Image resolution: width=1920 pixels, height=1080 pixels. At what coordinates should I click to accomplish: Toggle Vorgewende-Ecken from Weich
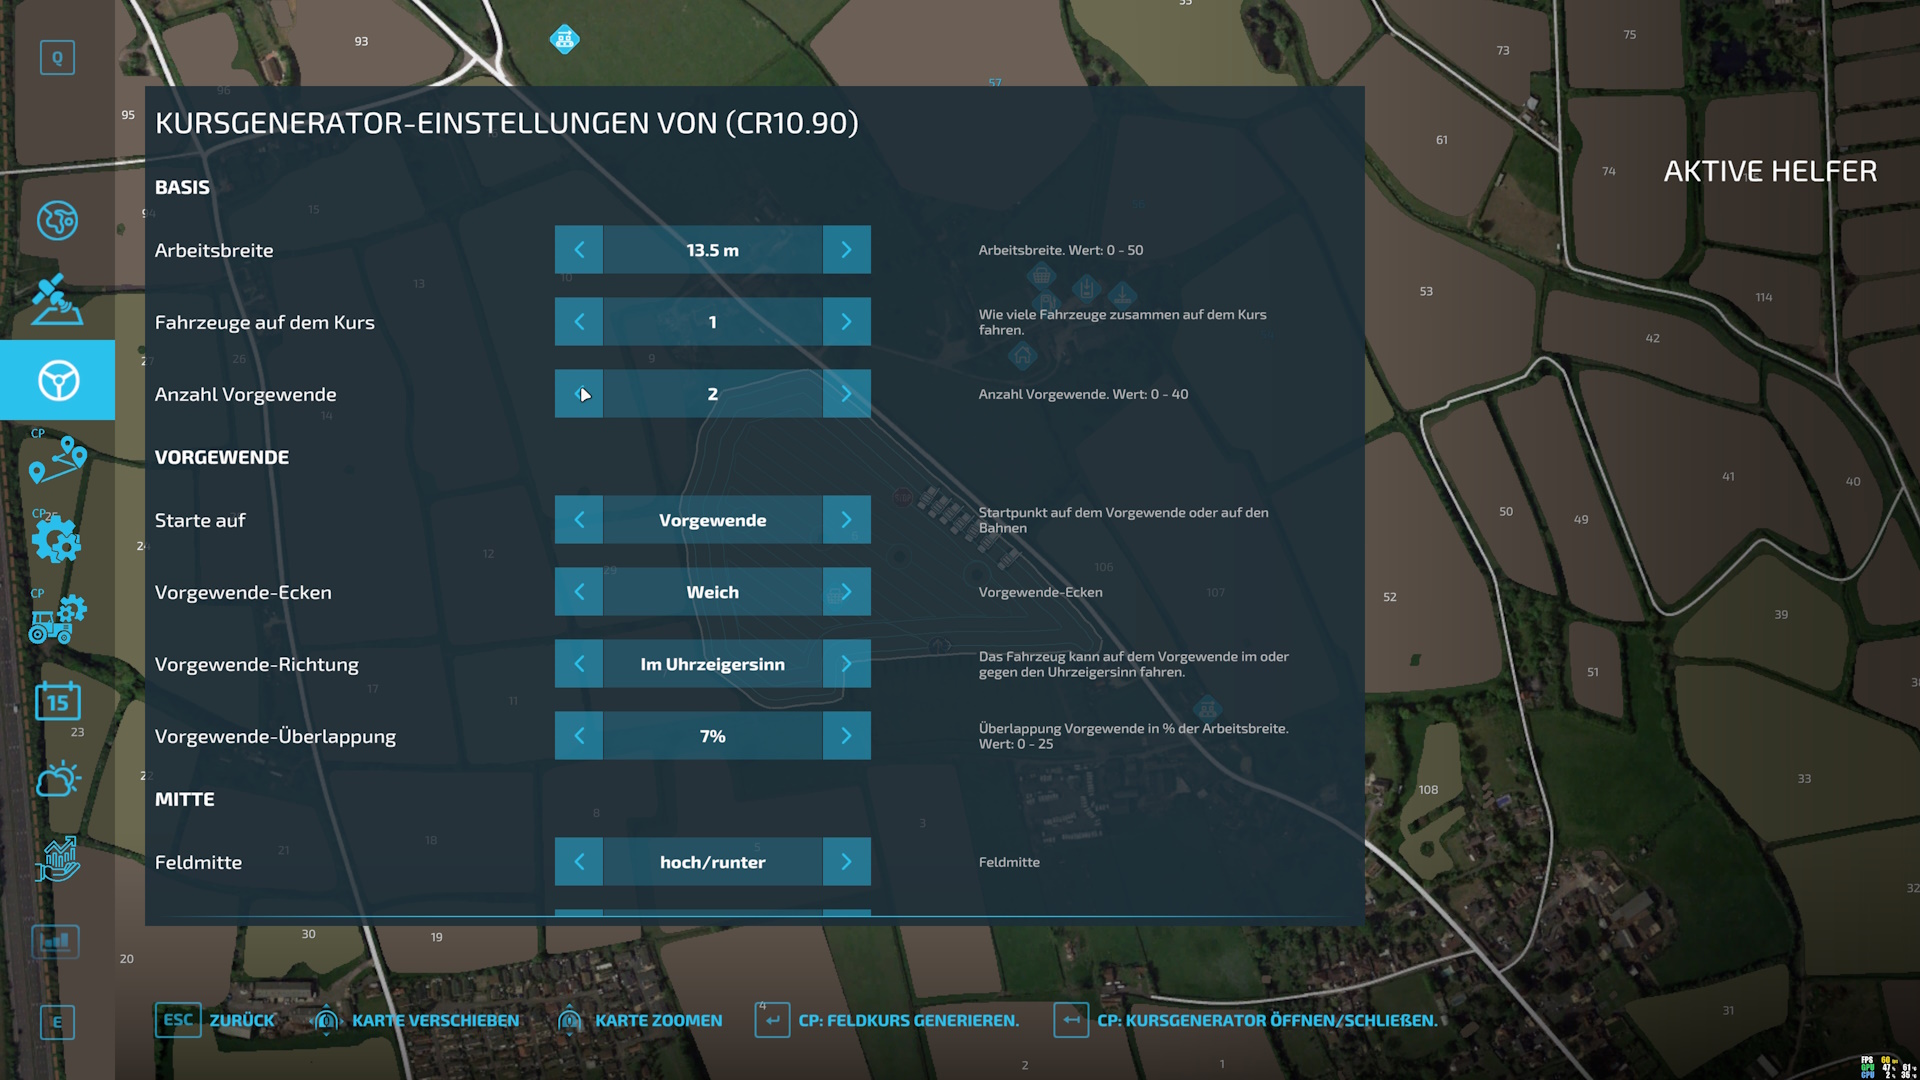846,591
